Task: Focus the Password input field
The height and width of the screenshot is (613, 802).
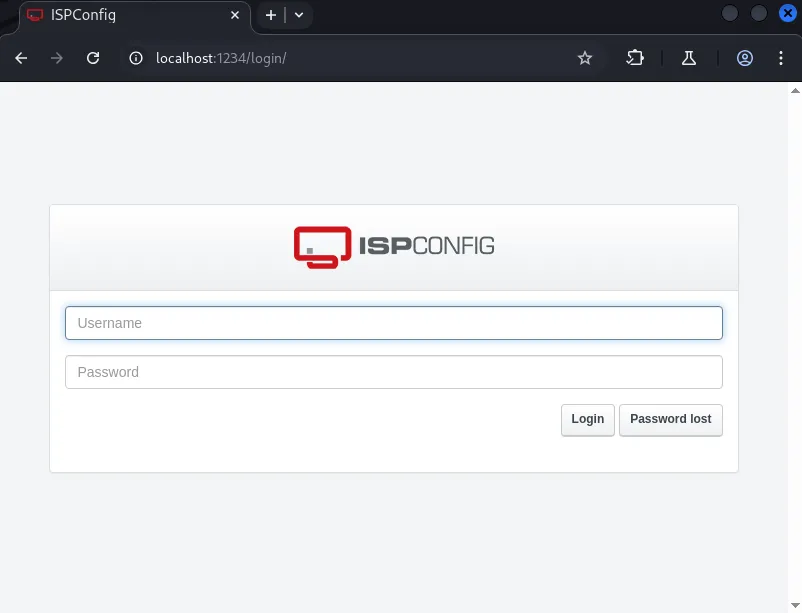Action: [x=394, y=372]
